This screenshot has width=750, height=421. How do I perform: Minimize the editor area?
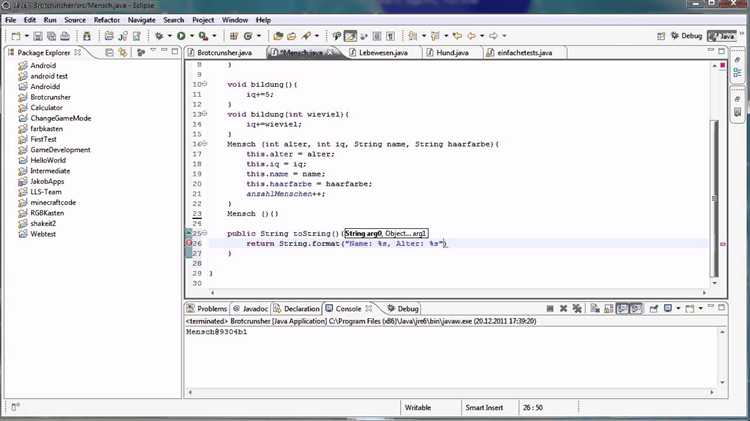tap(711, 50)
